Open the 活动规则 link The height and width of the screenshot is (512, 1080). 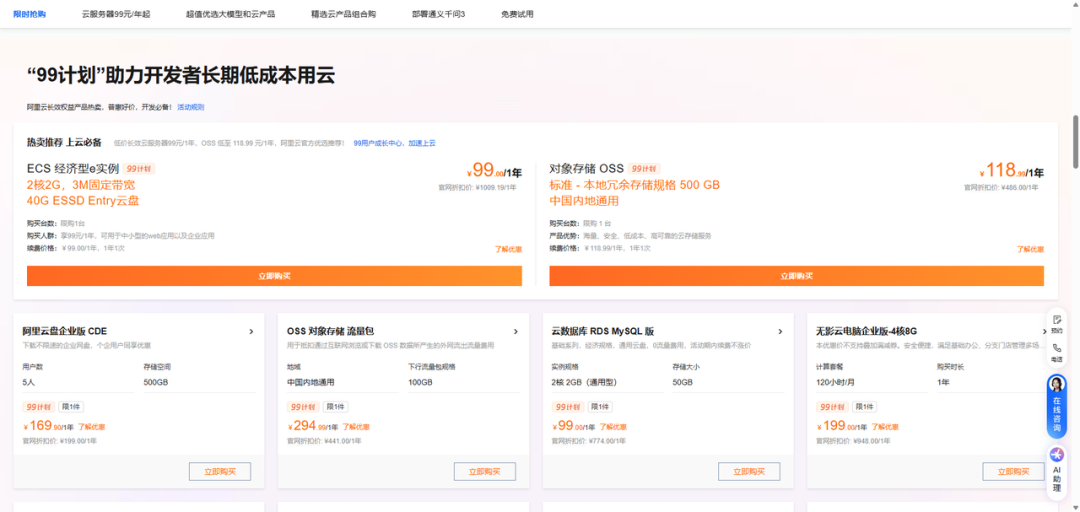191,107
